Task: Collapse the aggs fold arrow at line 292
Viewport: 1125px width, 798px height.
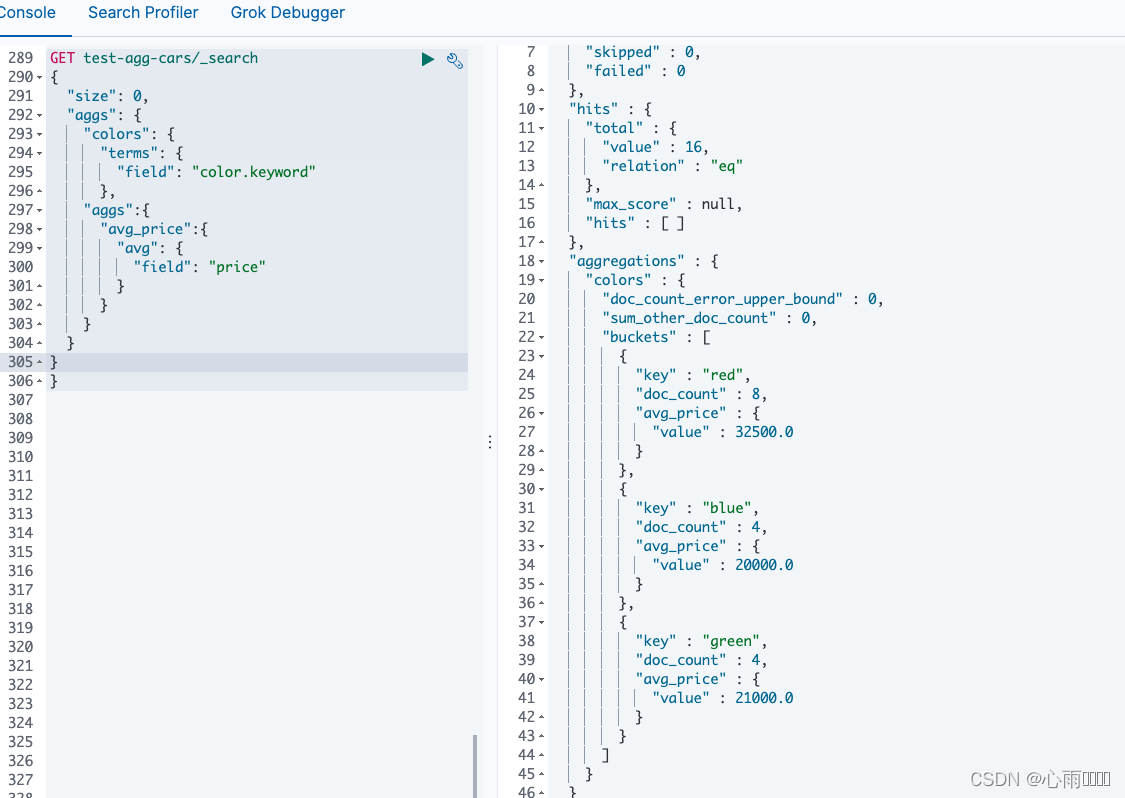Action: [39, 116]
